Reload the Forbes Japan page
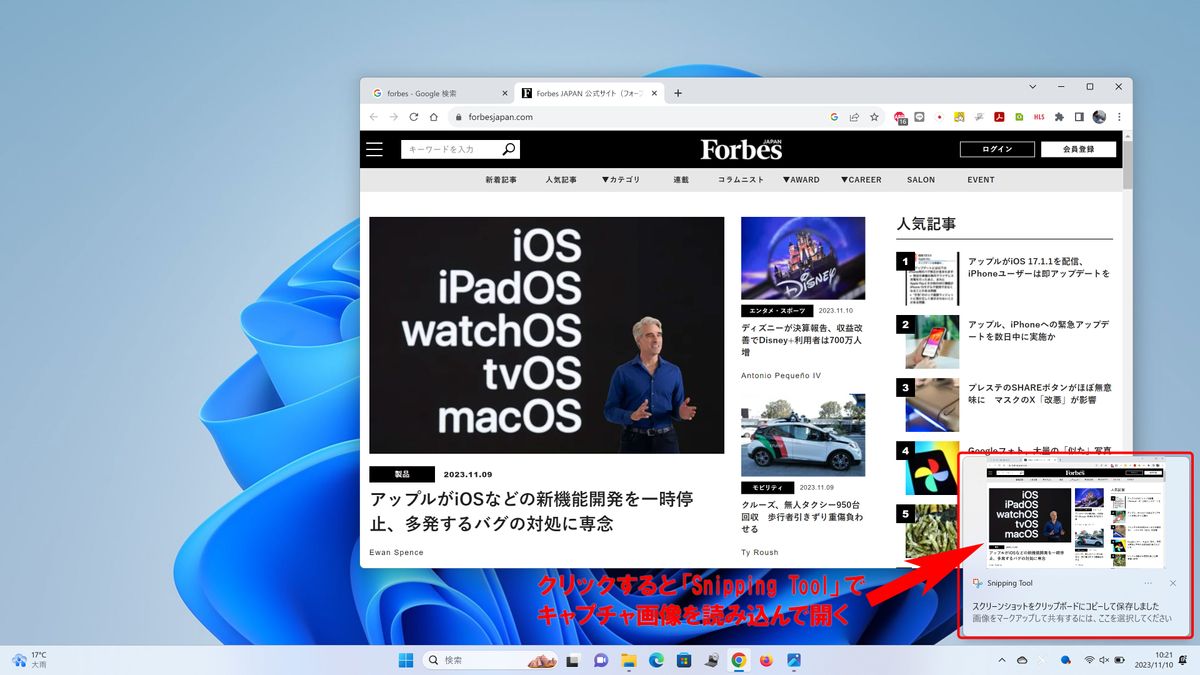1200x675 pixels. click(413, 117)
